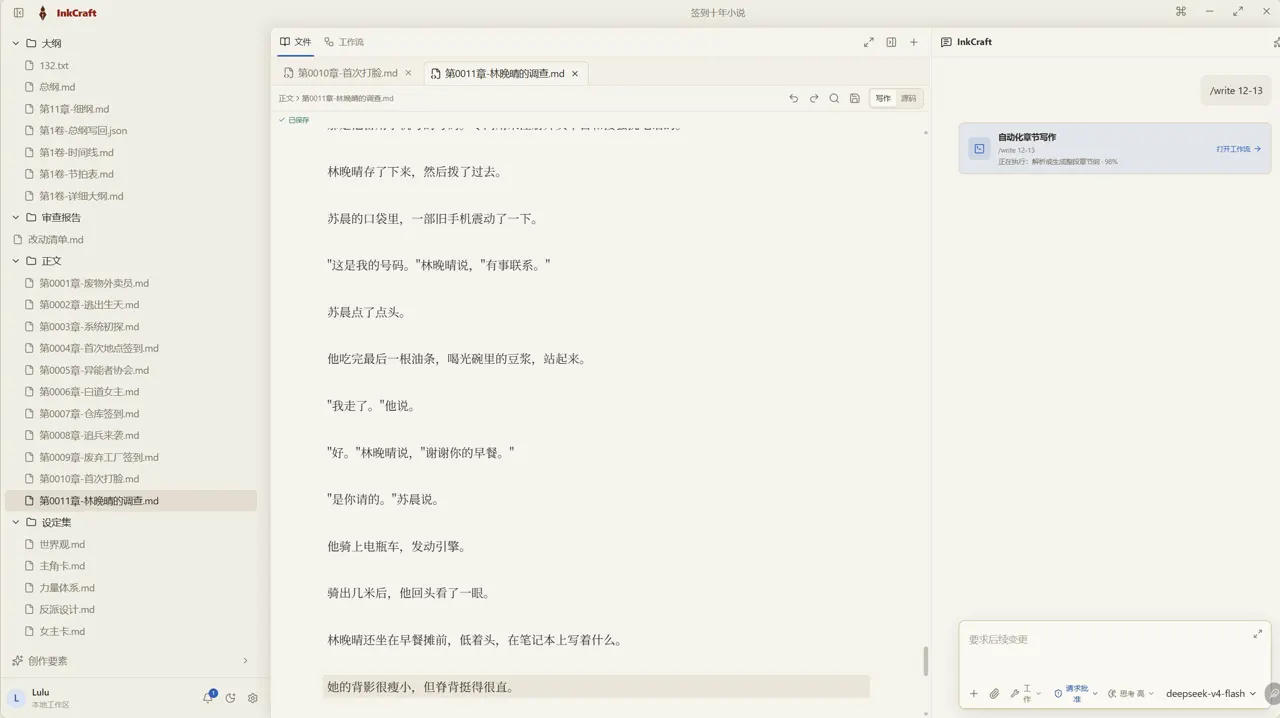Viewport: 1280px width, 718px height.
Task: Open the 请求批准 permission dropdown
Action: tap(1076, 693)
